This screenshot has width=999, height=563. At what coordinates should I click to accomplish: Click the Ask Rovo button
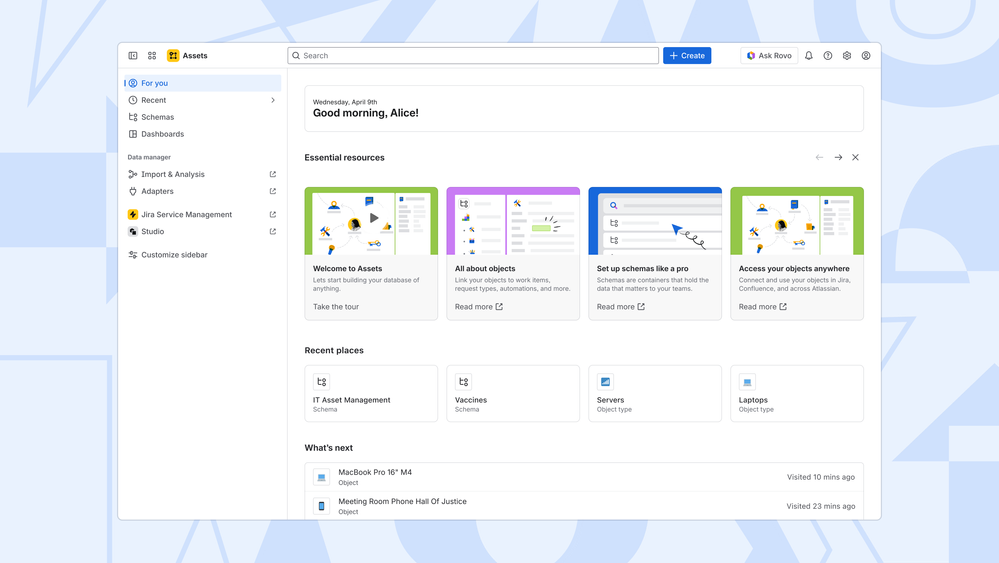(x=769, y=55)
